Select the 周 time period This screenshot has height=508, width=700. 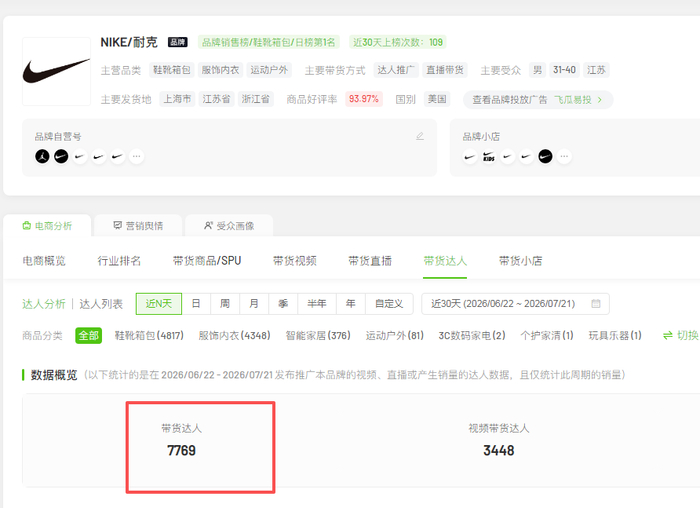225,304
